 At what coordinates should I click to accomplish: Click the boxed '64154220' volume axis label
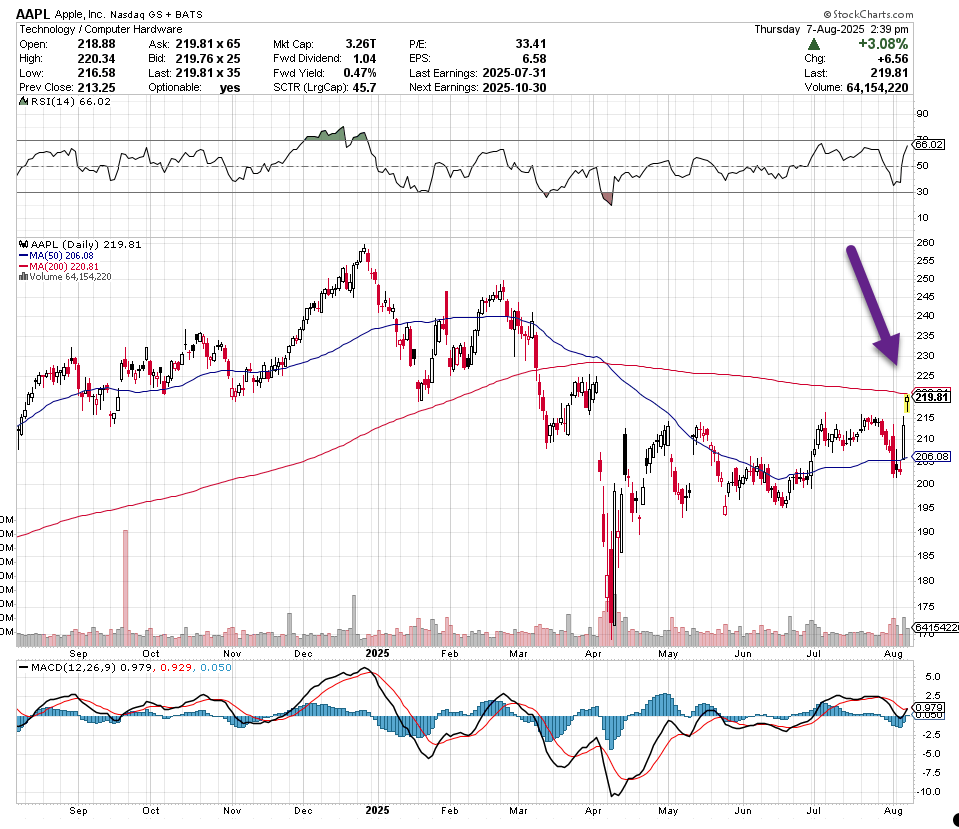pyautogui.click(x=936, y=628)
